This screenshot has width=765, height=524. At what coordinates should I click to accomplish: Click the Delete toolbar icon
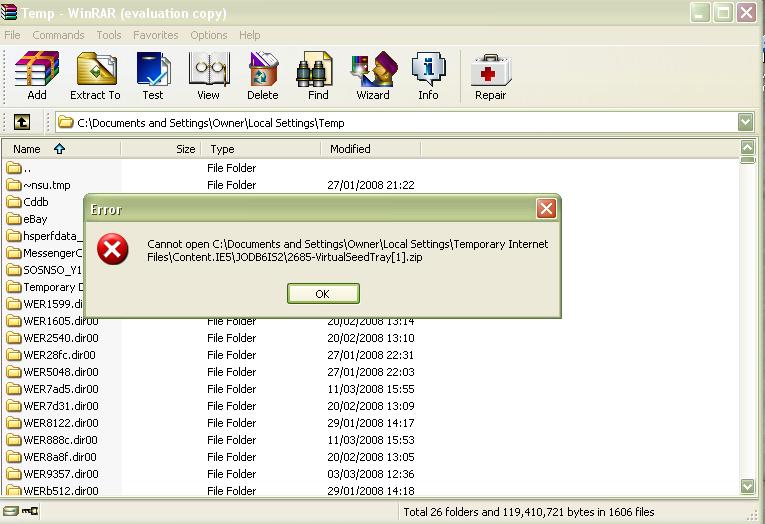pyautogui.click(x=263, y=69)
